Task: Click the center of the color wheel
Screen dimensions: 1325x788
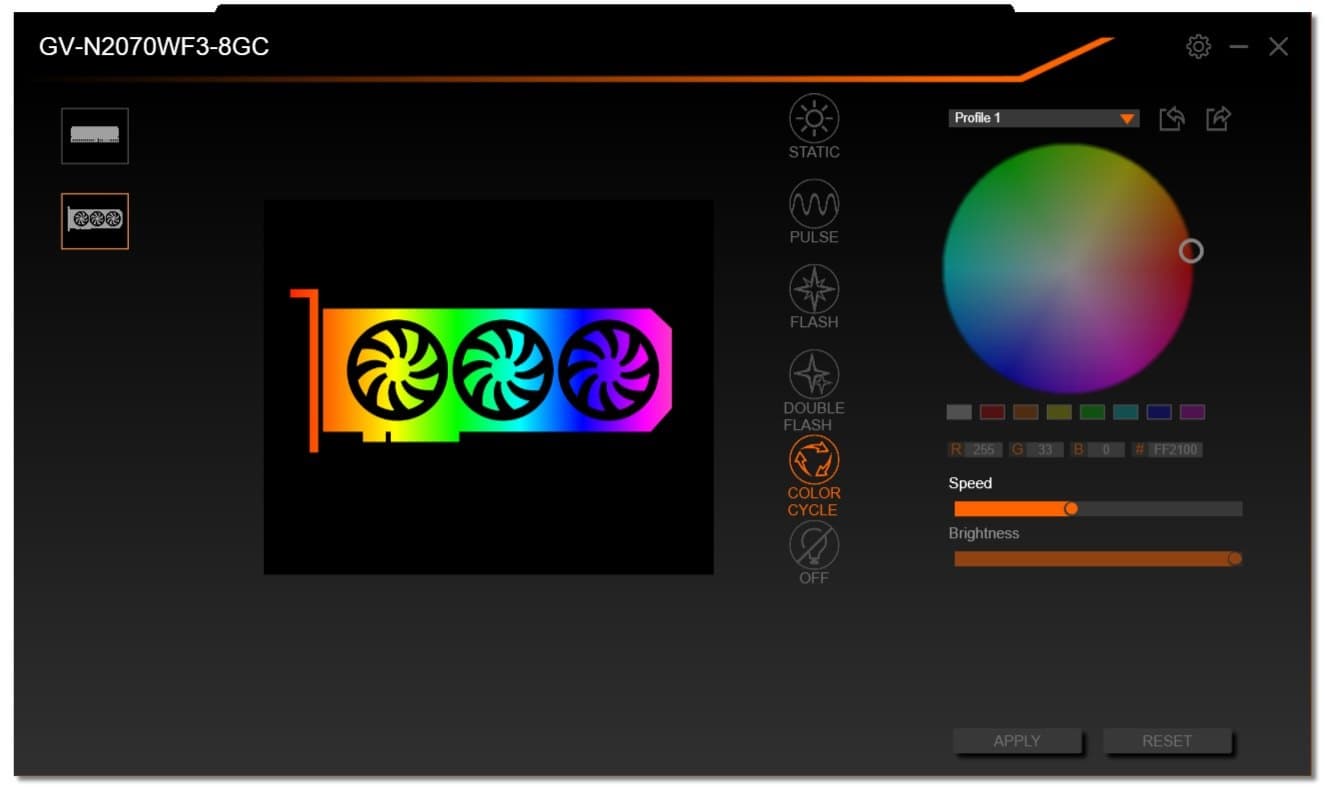Action: pos(1068,268)
